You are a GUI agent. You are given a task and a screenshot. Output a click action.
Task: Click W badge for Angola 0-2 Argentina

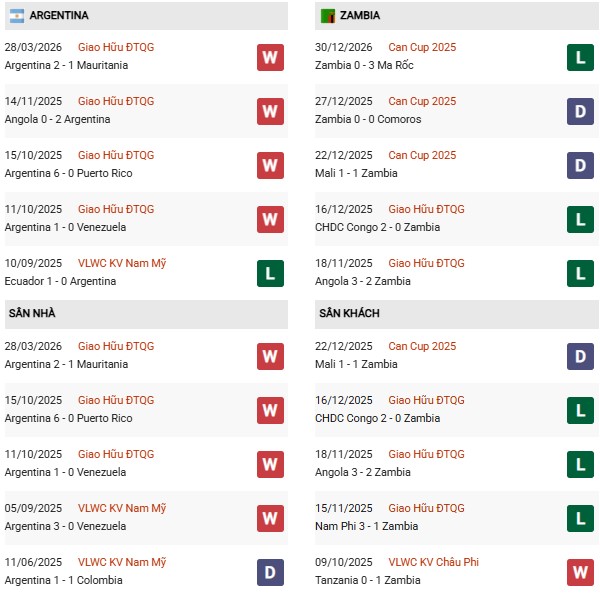point(270,111)
